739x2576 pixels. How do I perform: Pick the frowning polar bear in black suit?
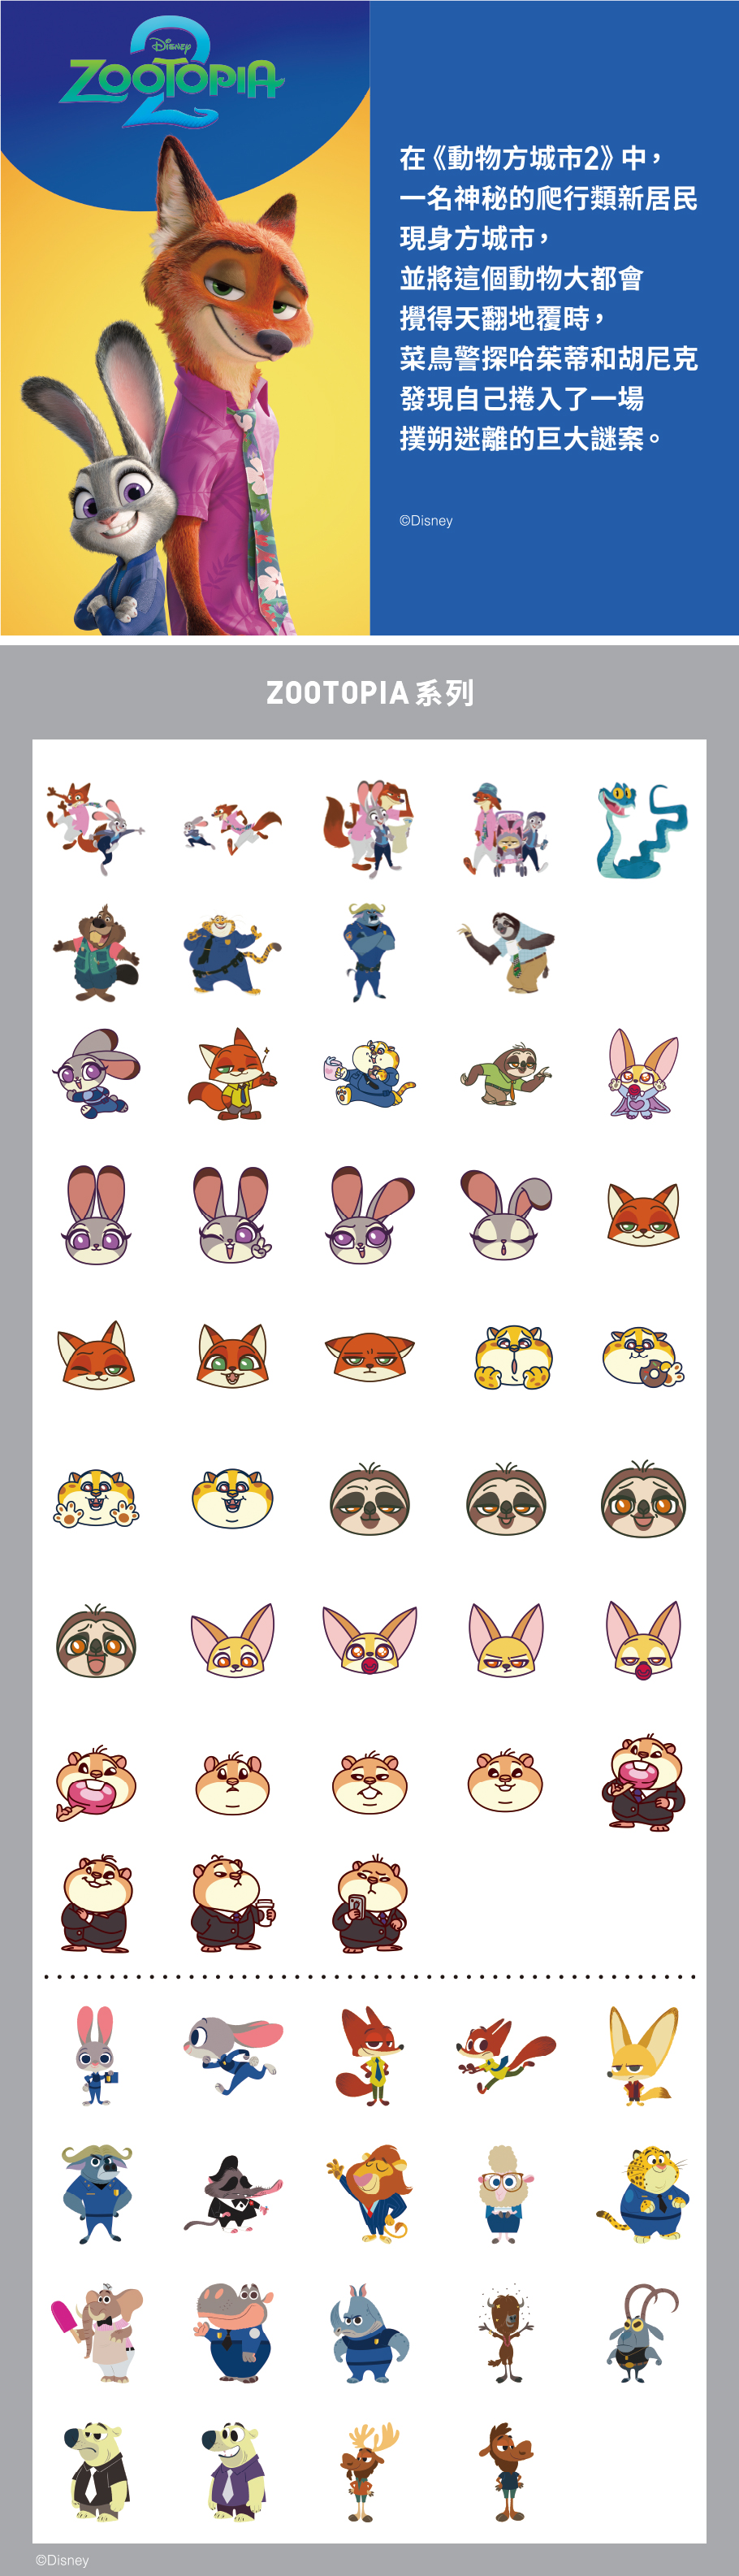96,2470
